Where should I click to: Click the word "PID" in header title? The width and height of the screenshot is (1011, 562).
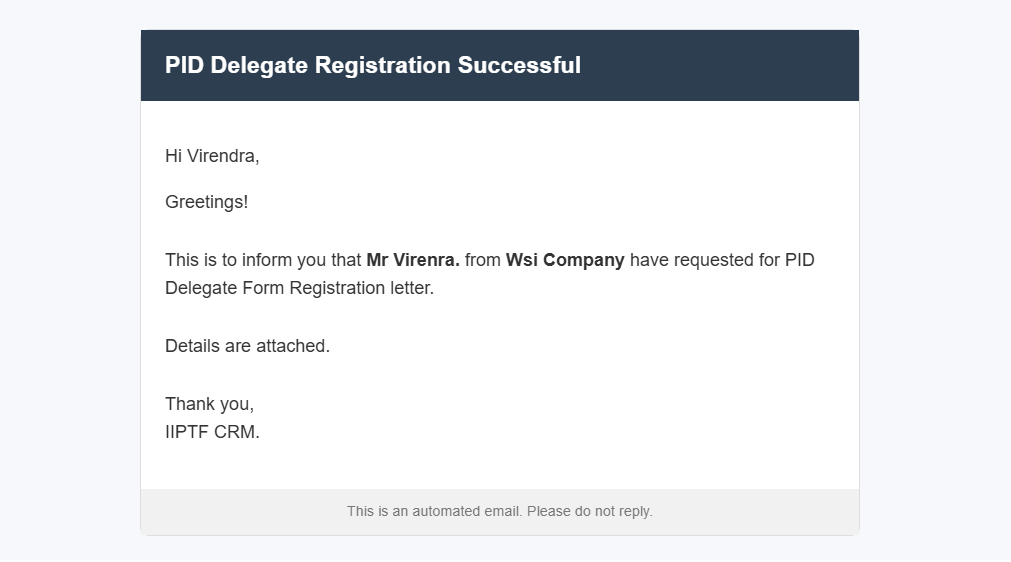click(x=185, y=66)
